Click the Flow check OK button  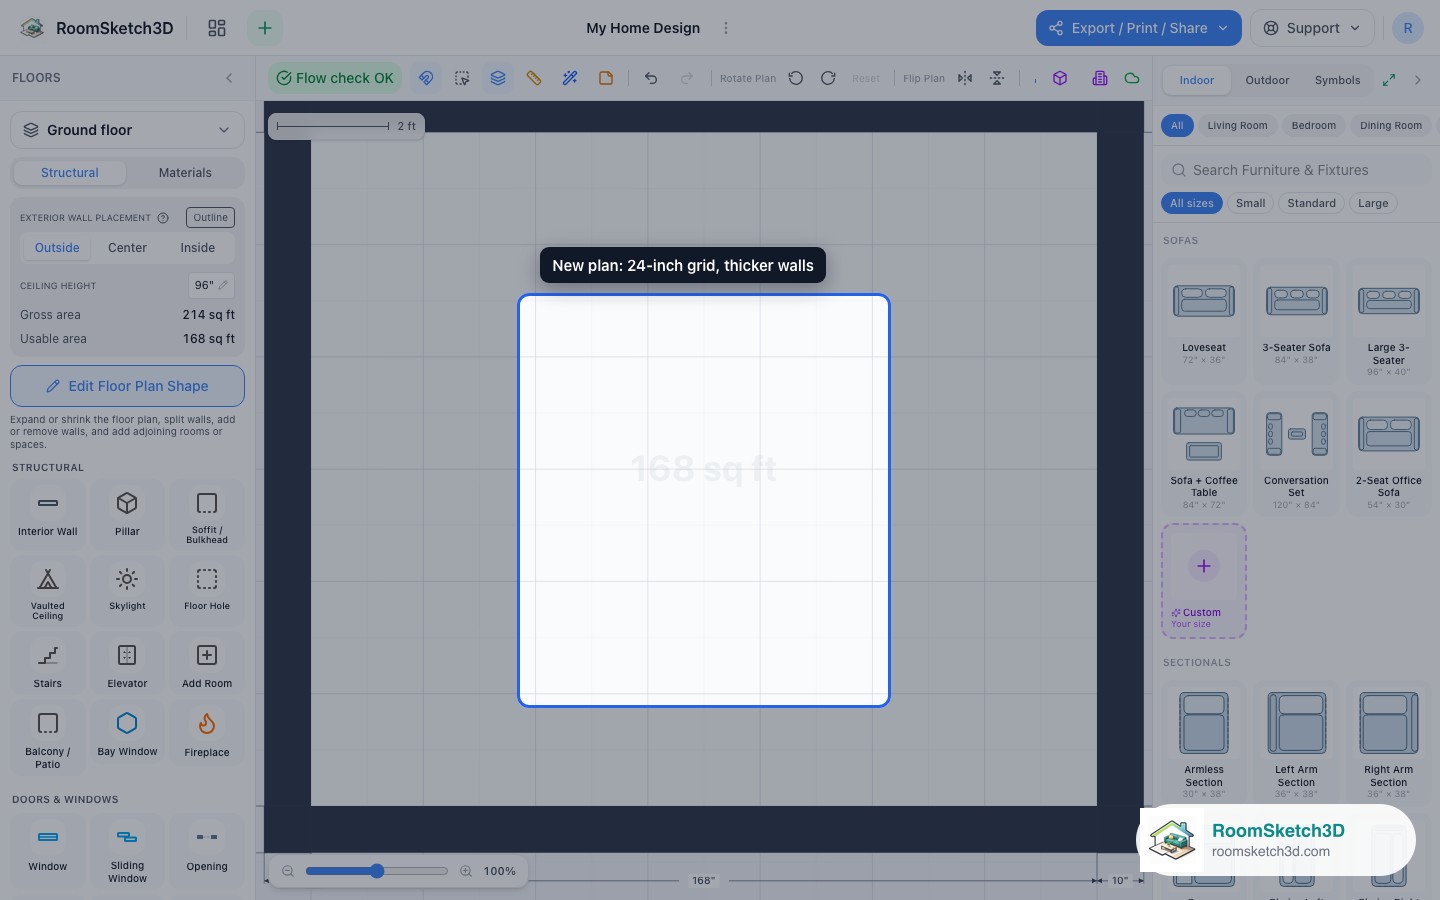(334, 78)
